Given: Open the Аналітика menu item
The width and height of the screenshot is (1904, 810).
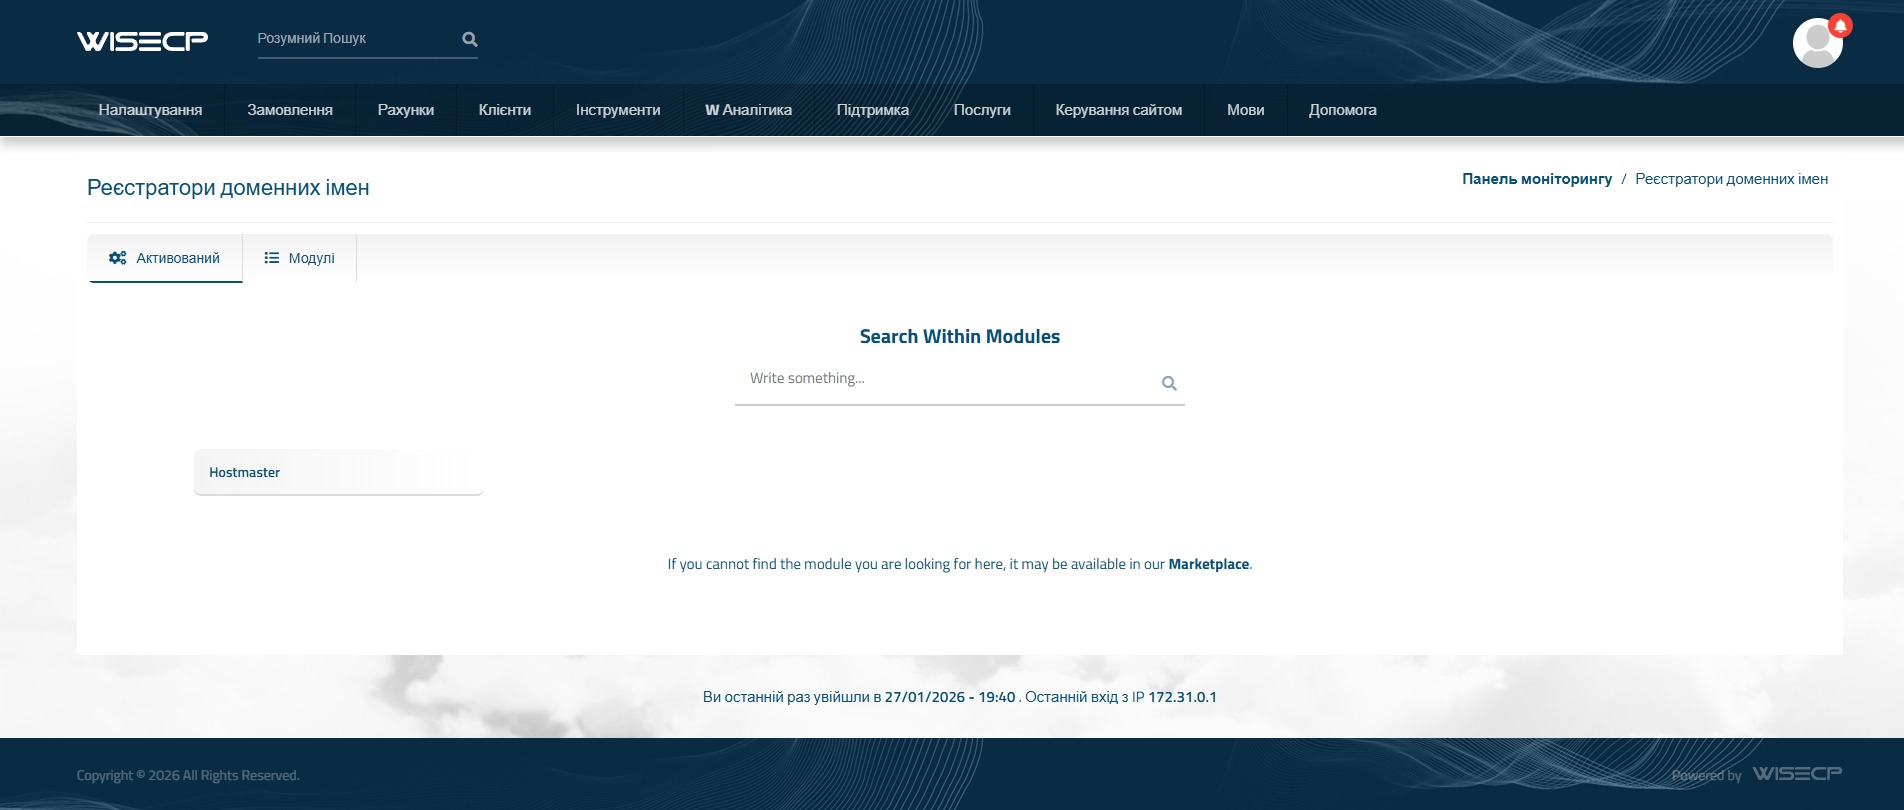Looking at the screenshot, I should pos(748,110).
